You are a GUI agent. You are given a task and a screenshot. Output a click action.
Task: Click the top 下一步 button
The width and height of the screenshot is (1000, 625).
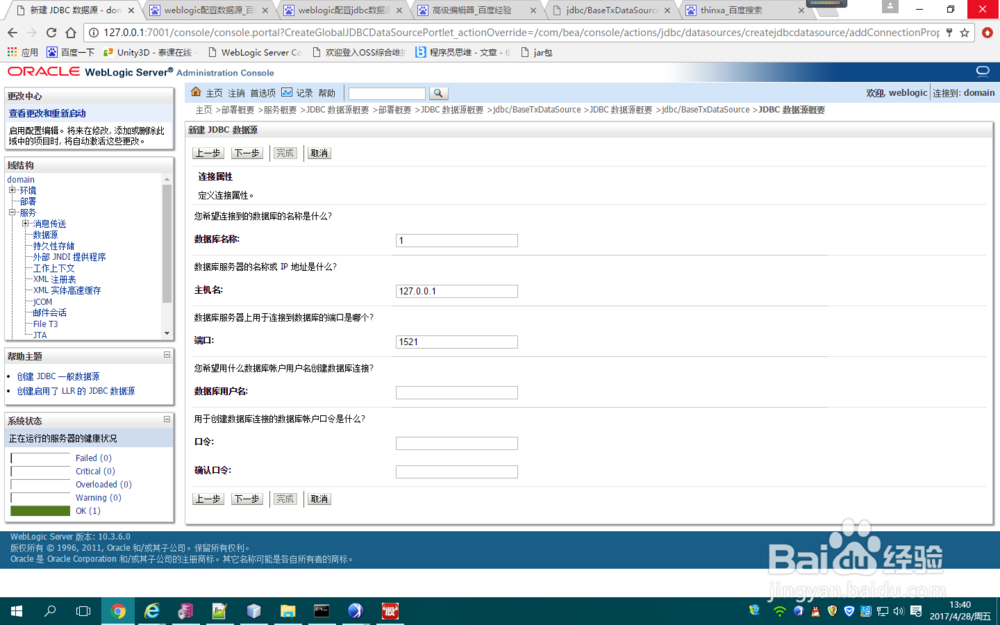pos(247,153)
